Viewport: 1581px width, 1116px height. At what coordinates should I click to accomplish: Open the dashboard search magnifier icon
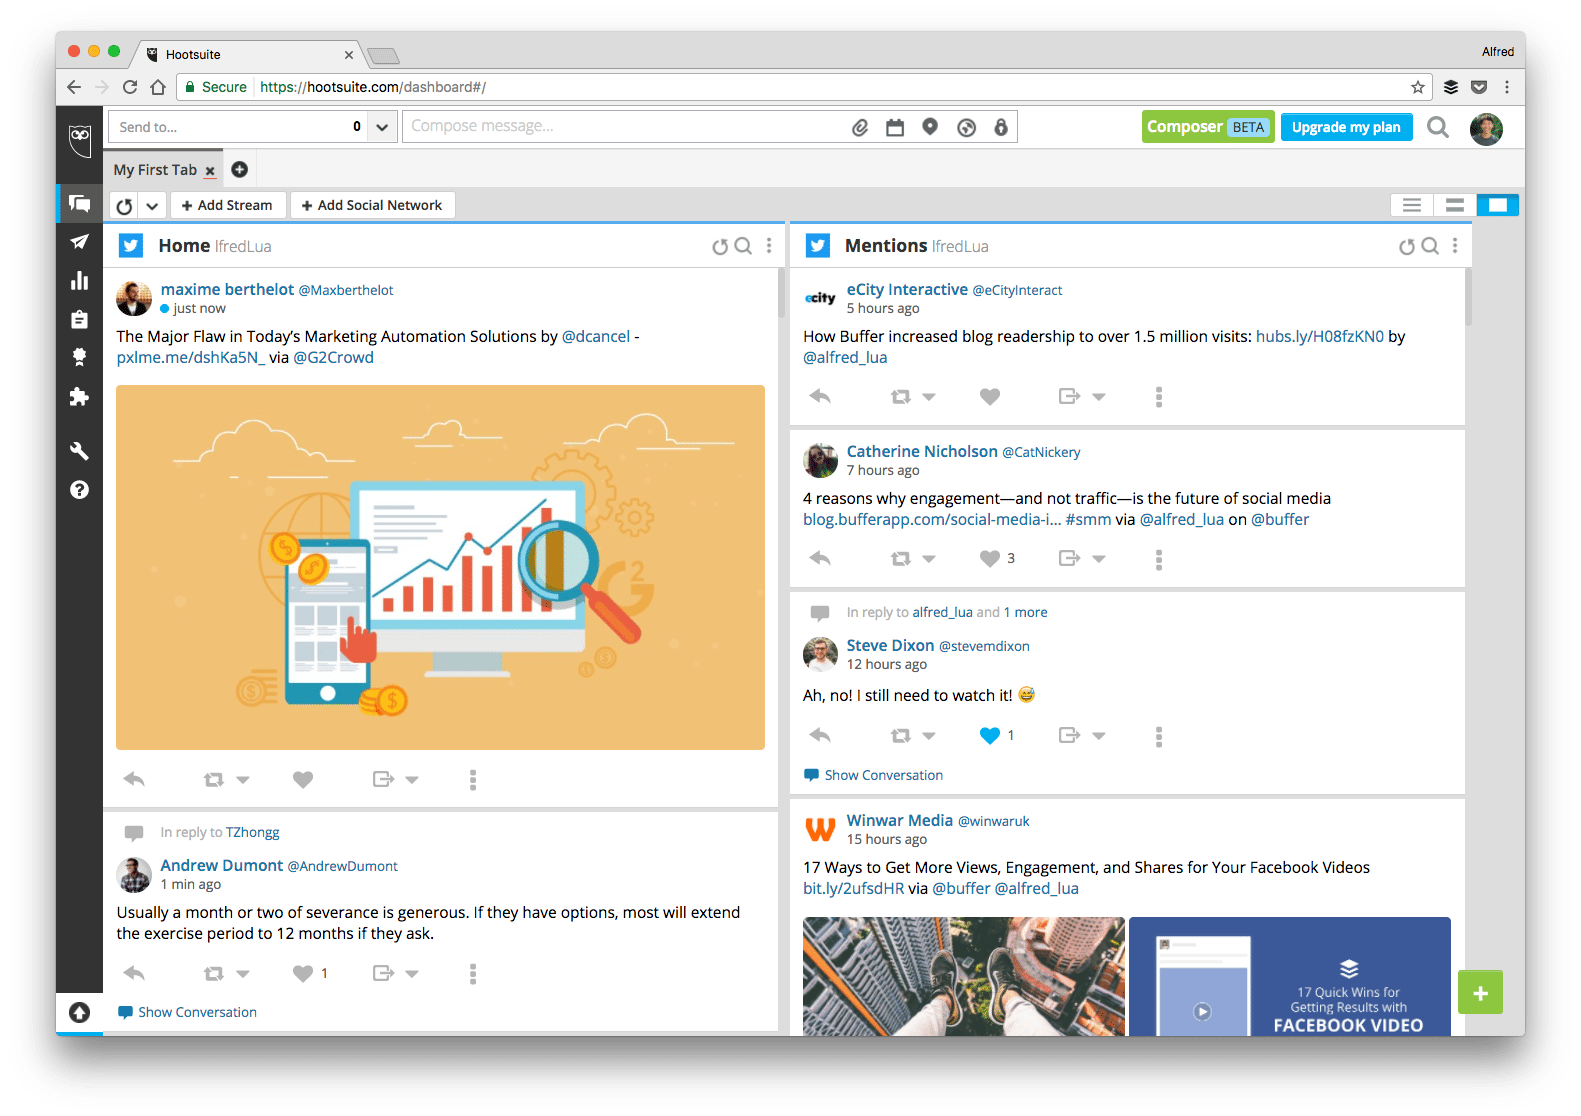pos(1438,127)
